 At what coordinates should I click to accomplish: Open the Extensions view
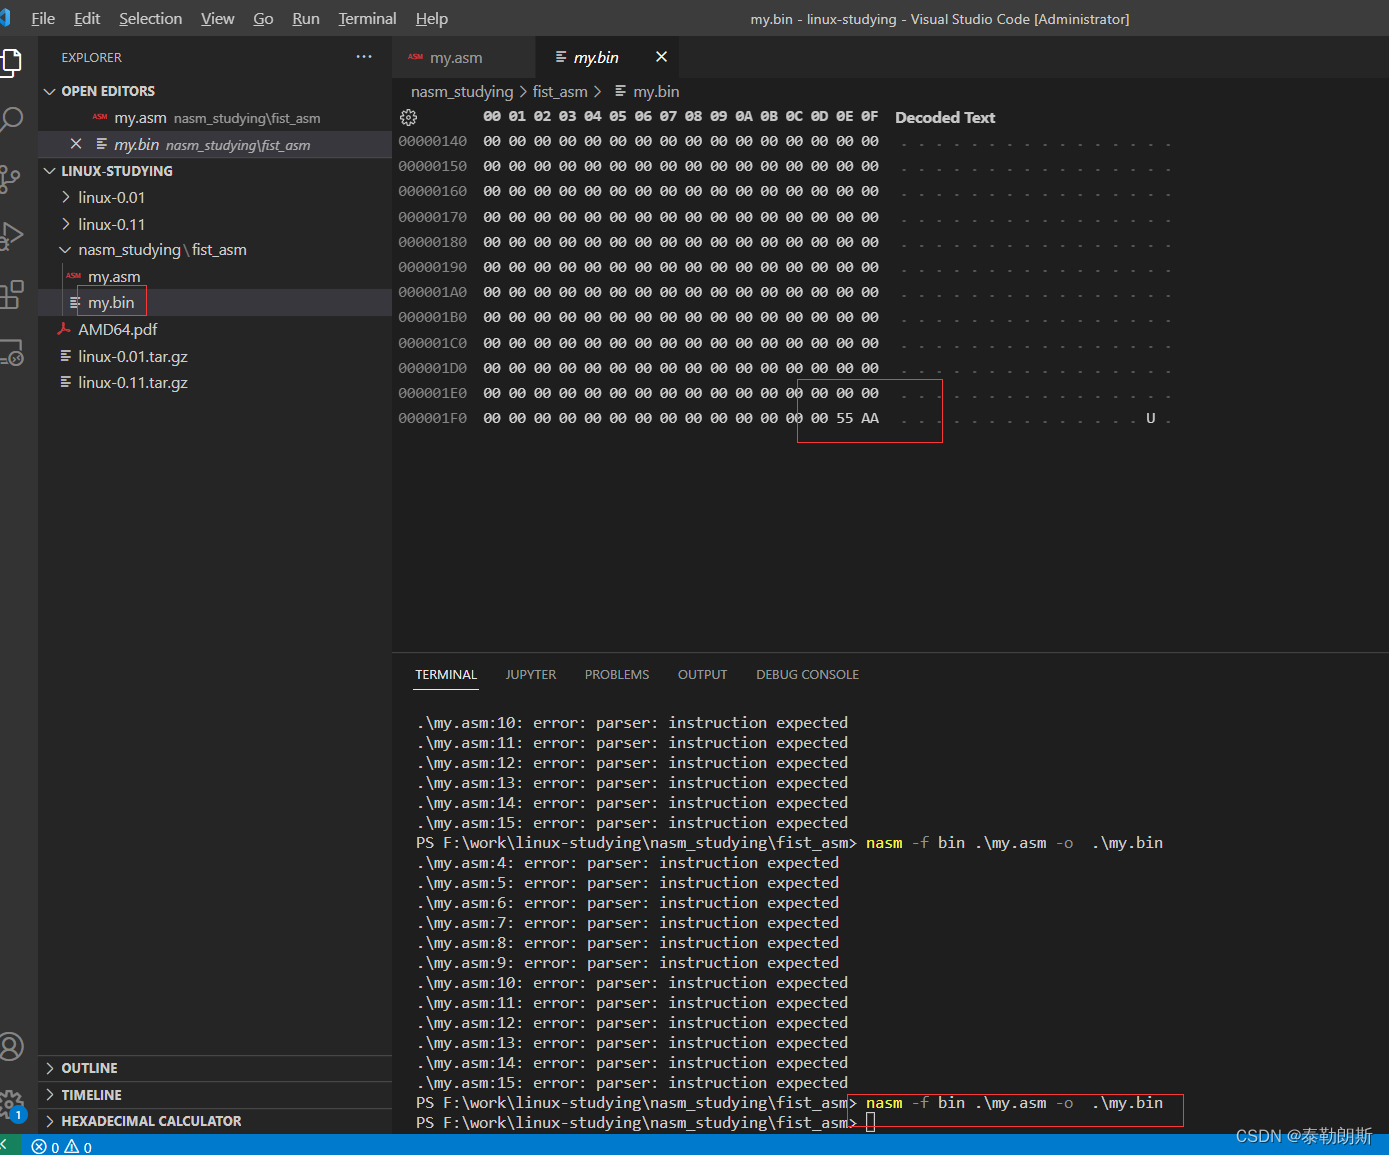pyautogui.click(x=10, y=294)
